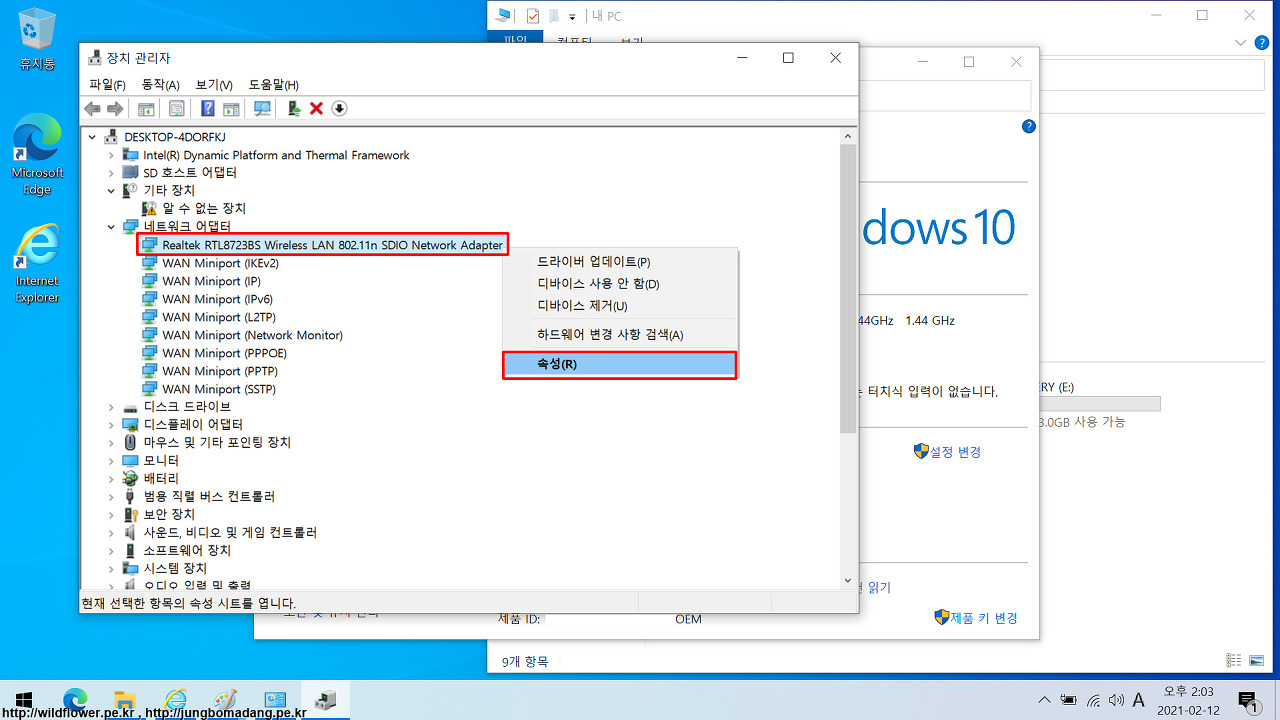Expand the ribbon chevron in 내 PC window
This screenshot has width=1280, height=720.
pyautogui.click(x=1240, y=43)
